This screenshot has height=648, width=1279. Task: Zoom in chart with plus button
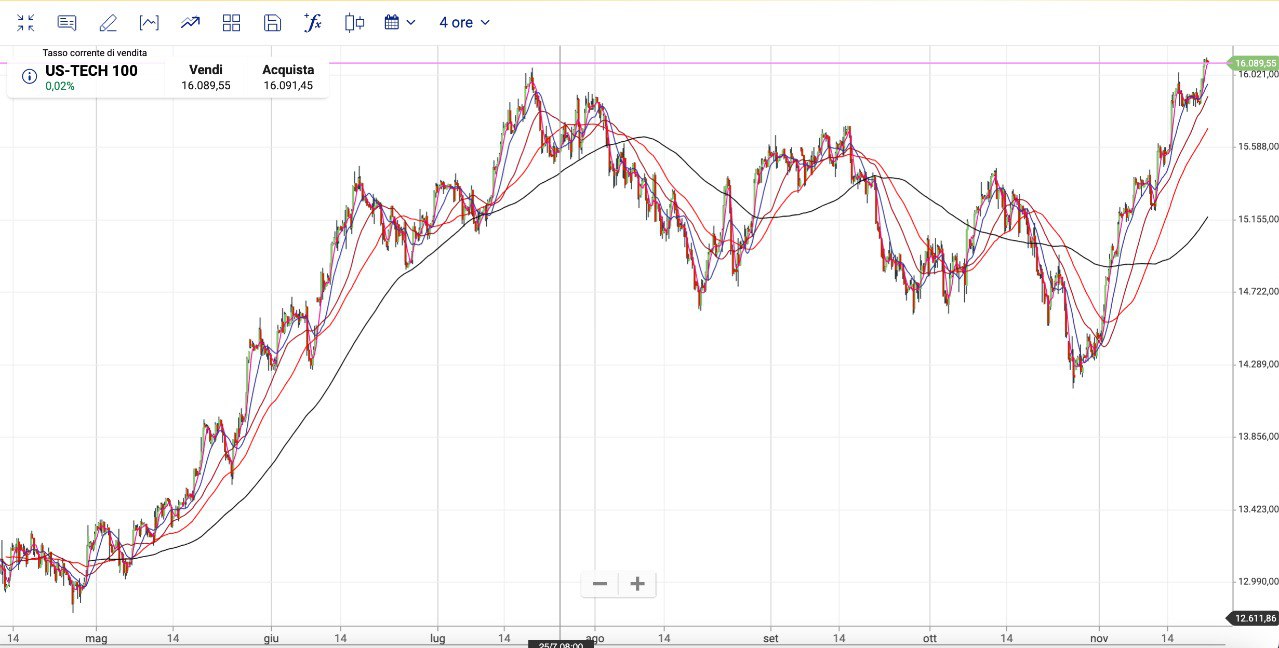(x=637, y=584)
